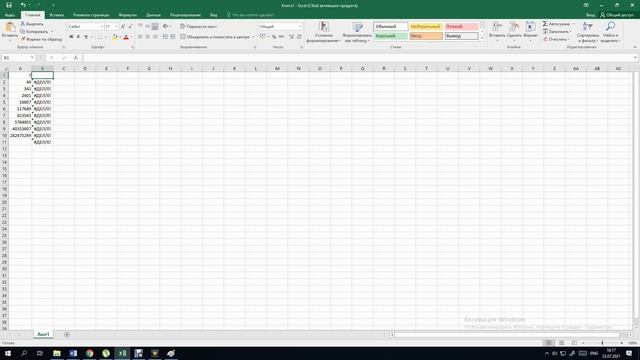The width and height of the screenshot is (640, 360).
Task: Click the Insert Function fx icon
Action: tap(76, 58)
